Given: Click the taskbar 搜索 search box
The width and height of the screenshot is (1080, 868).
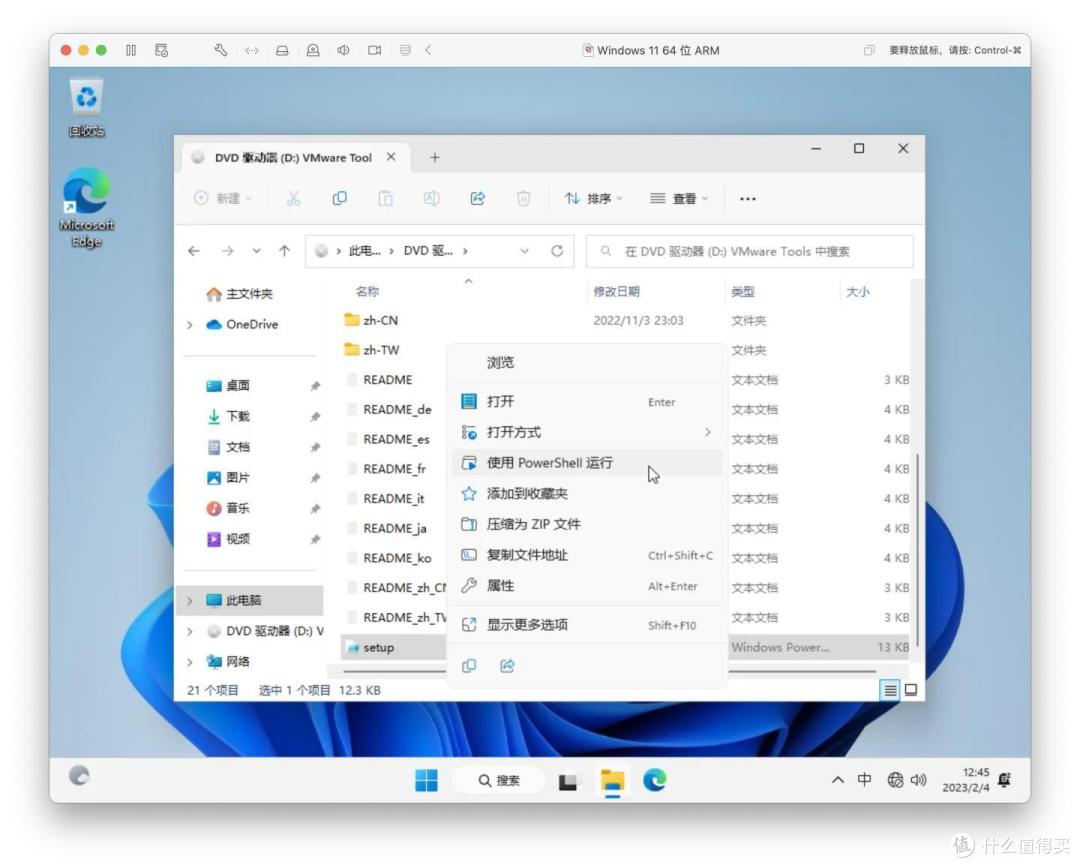Looking at the screenshot, I should tap(499, 781).
